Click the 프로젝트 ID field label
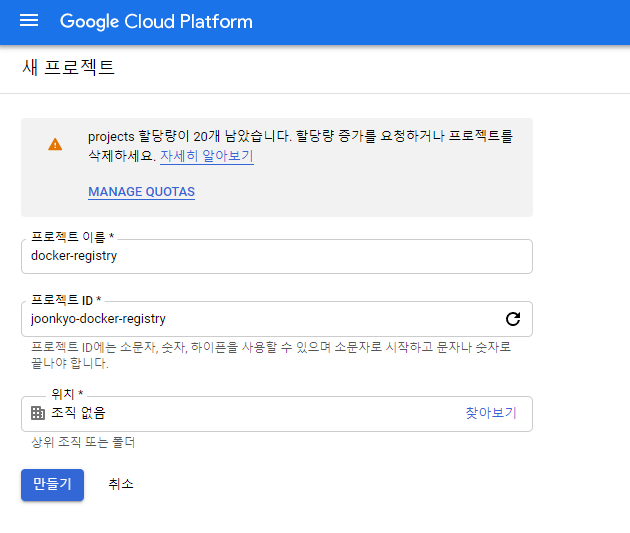Screen dimensions: 630x533 point(66,300)
